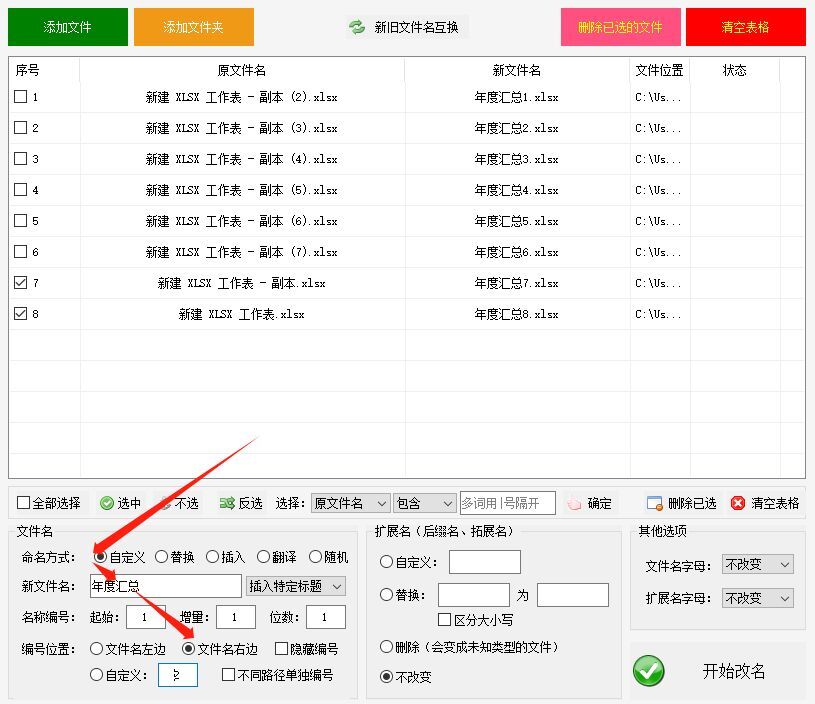The width and height of the screenshot is (815, 704).
Task: Select the 随机 naming mode radio
Action: point(315,557)
